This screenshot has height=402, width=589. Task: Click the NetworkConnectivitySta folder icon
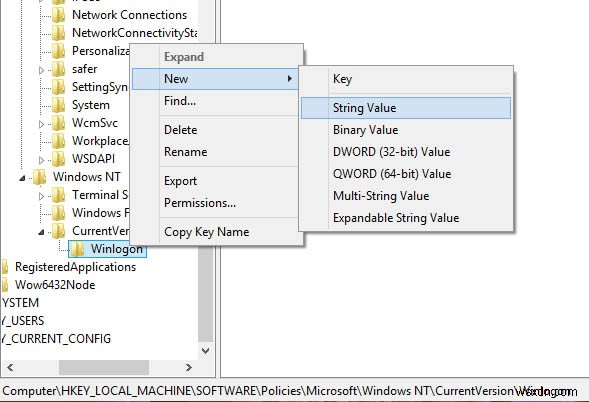[59, 33]
